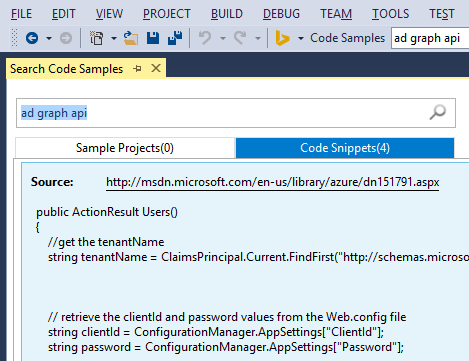Click the magnifying glass search icon
This screenshot has height=361, width=469.
tap(438, 112)
